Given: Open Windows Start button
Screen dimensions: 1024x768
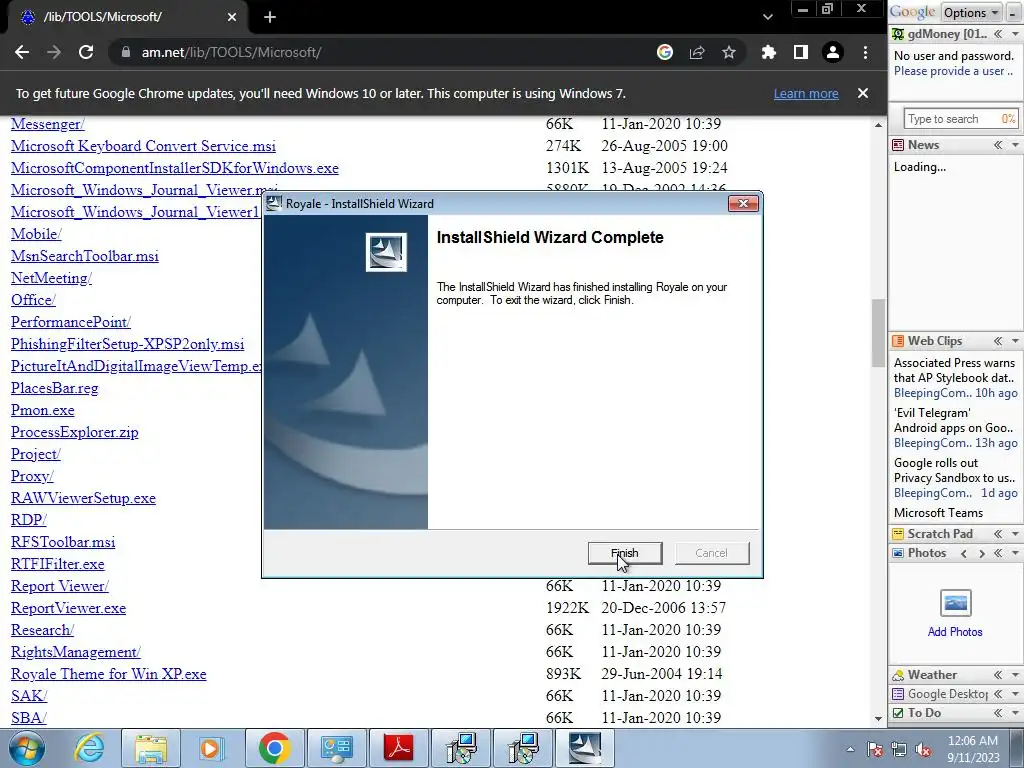Looking at the screenshot, I should 27,748.
